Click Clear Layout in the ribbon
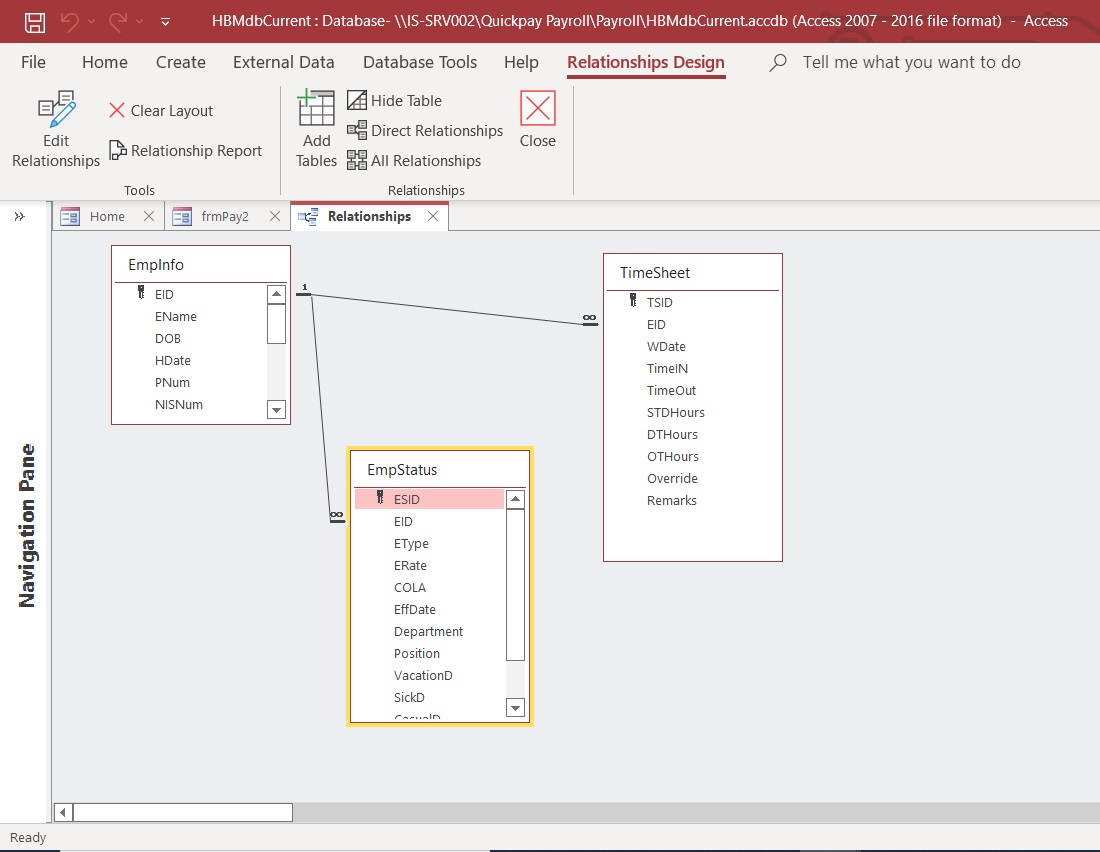This screenshot has height=852, width=1100. (x=161, y=111)
